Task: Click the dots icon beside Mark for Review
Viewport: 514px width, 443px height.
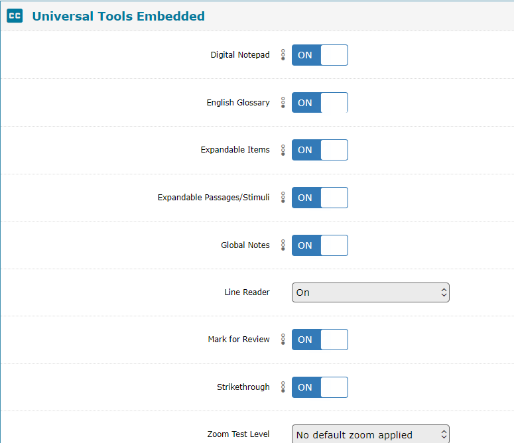Action: click(x=283, y=339)
